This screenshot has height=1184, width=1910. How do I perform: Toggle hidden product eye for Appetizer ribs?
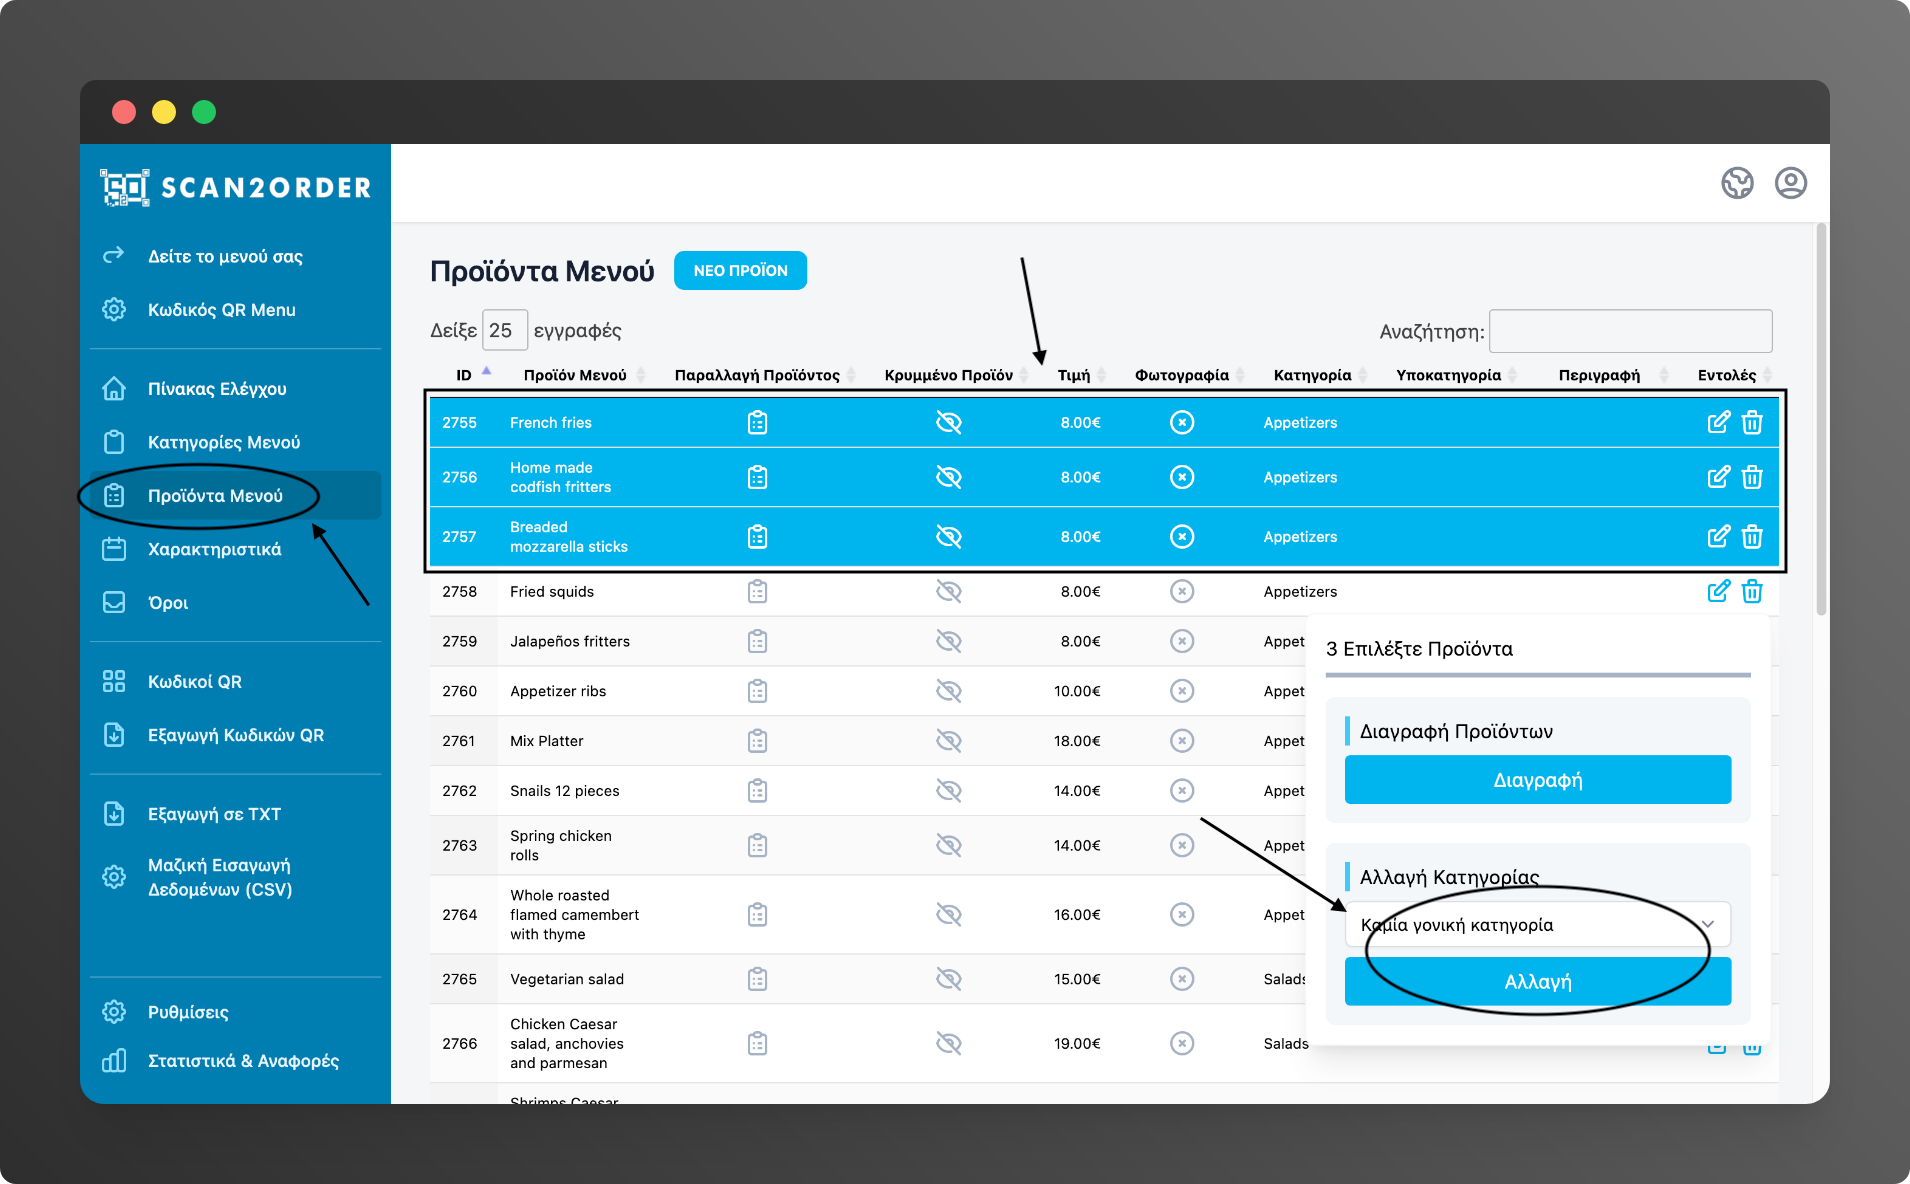pyautogui.click(x=948, y=691)
